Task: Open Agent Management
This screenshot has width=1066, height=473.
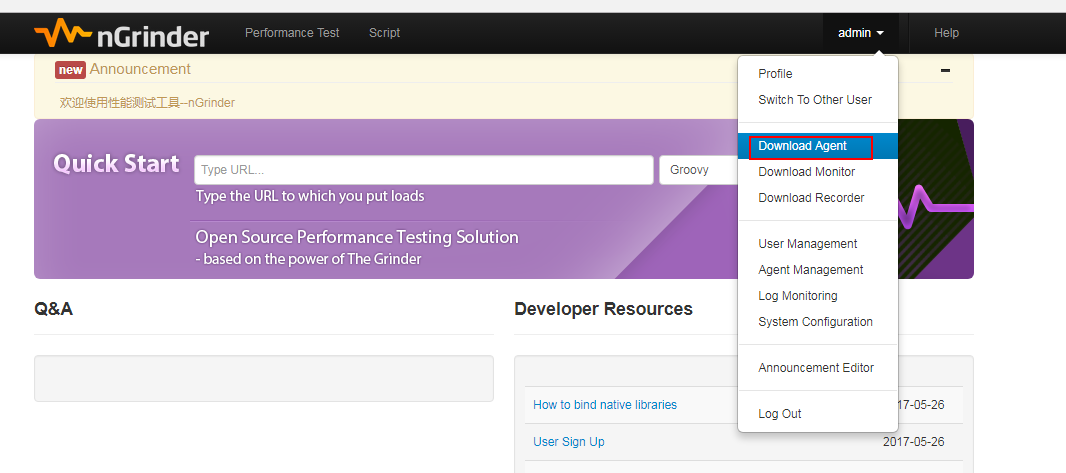Action: pyautogui.click(x=818, y=270)
